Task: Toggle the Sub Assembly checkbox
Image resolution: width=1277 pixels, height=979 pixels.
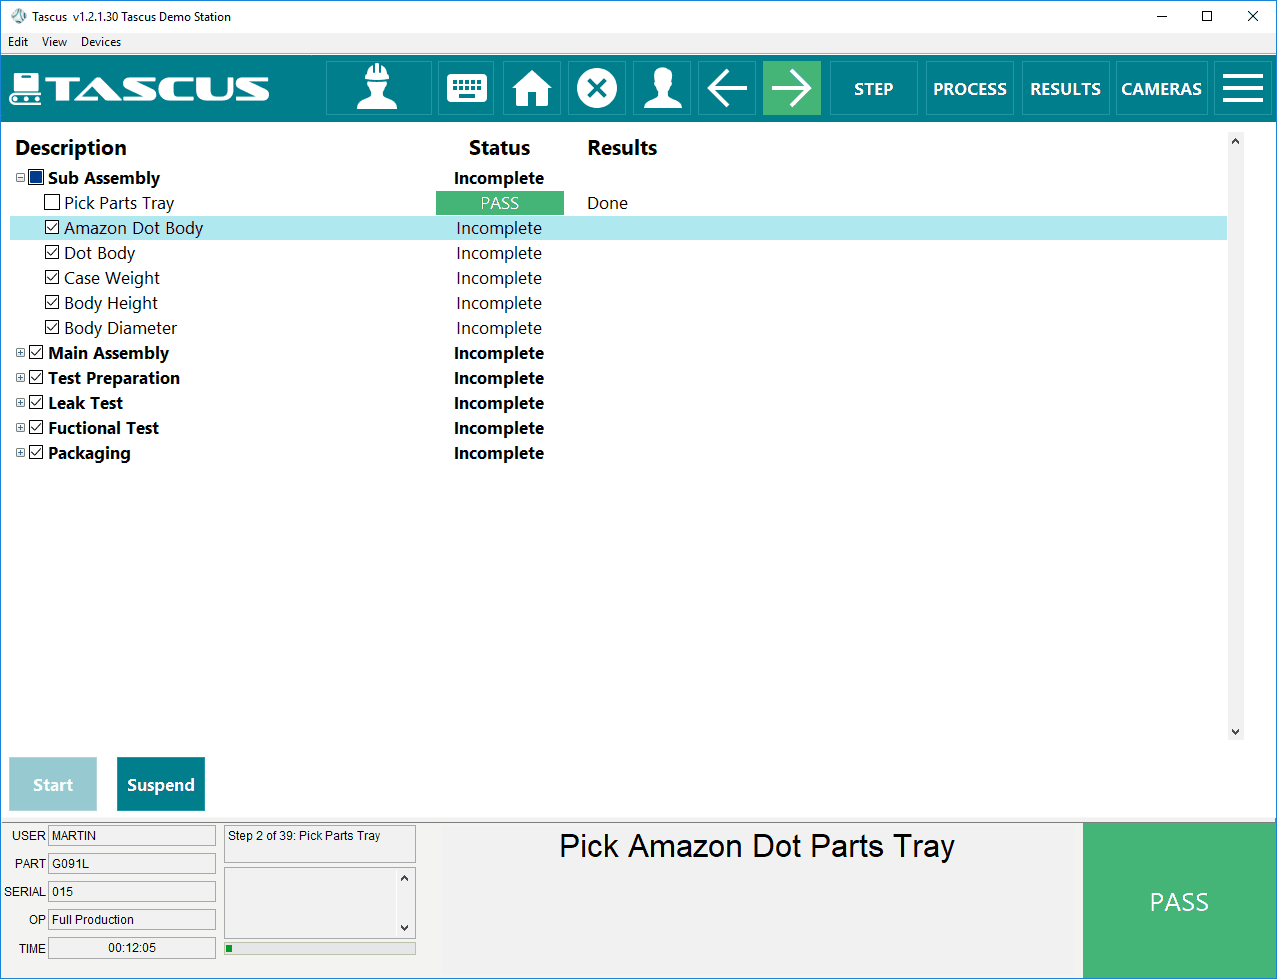Action: [x=36, y=177]
